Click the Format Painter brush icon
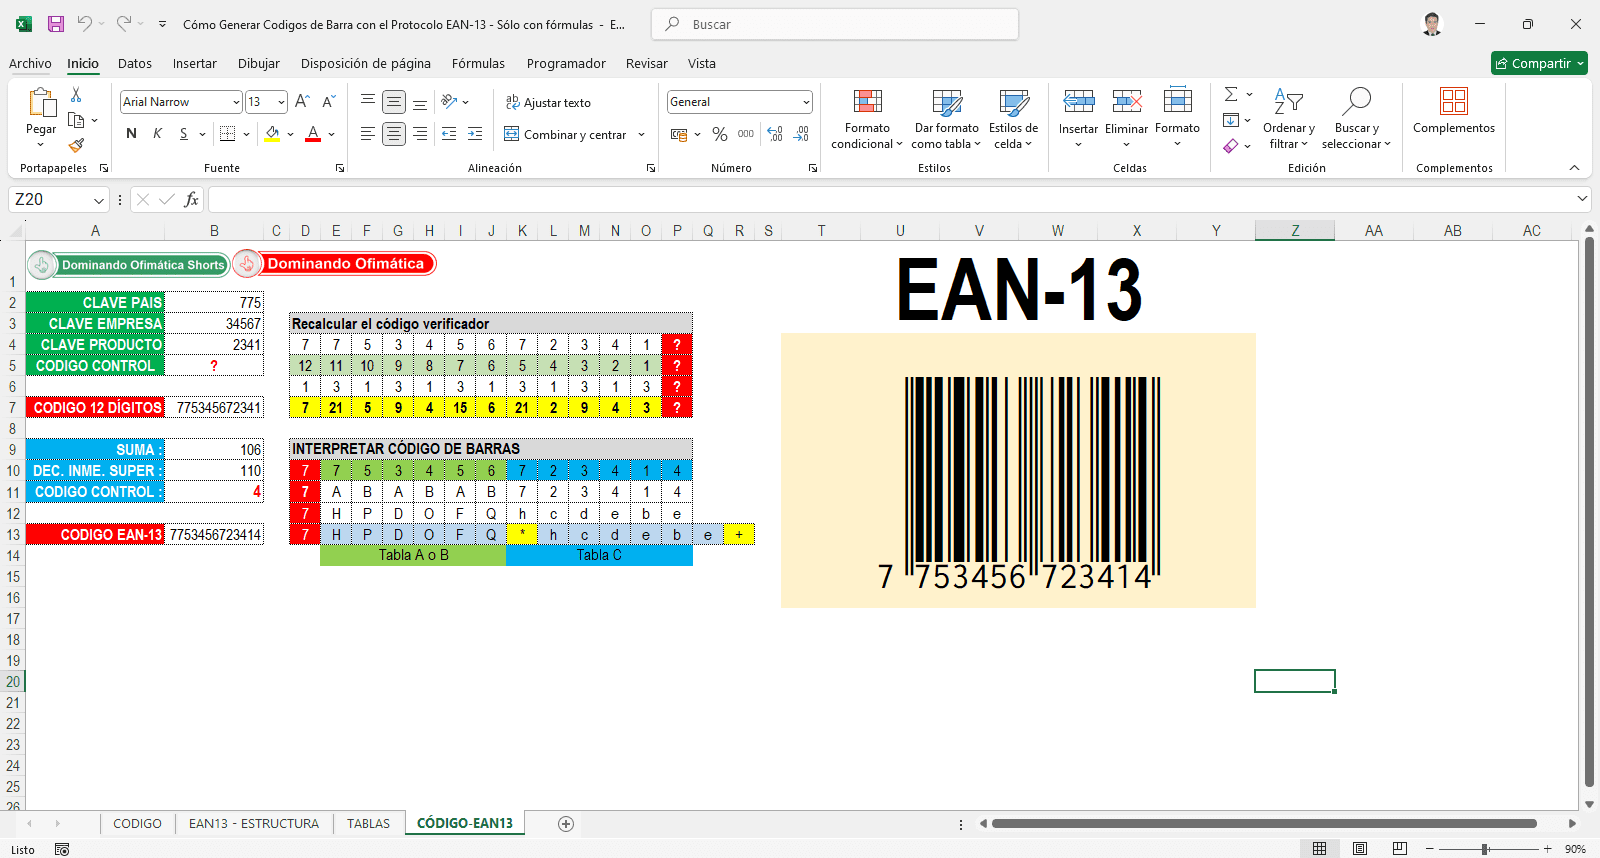The width and height of the screenshot is (1600, 858). [x=76, y=145]
